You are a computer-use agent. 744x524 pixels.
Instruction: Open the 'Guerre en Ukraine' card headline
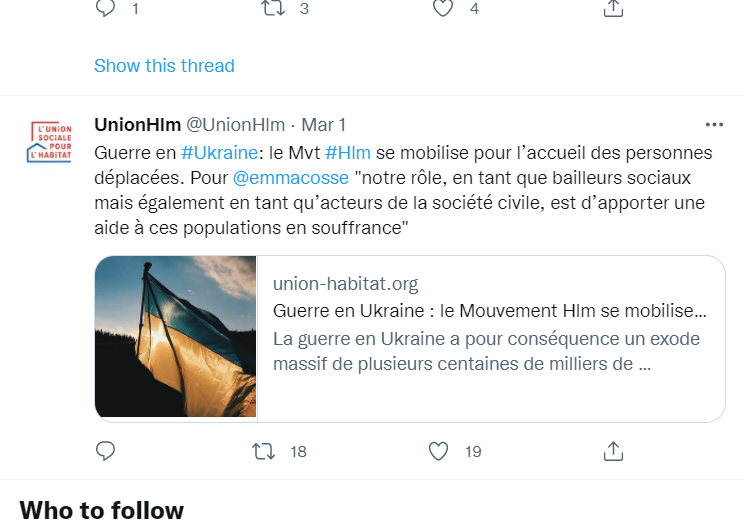click(x=490, y=310)
